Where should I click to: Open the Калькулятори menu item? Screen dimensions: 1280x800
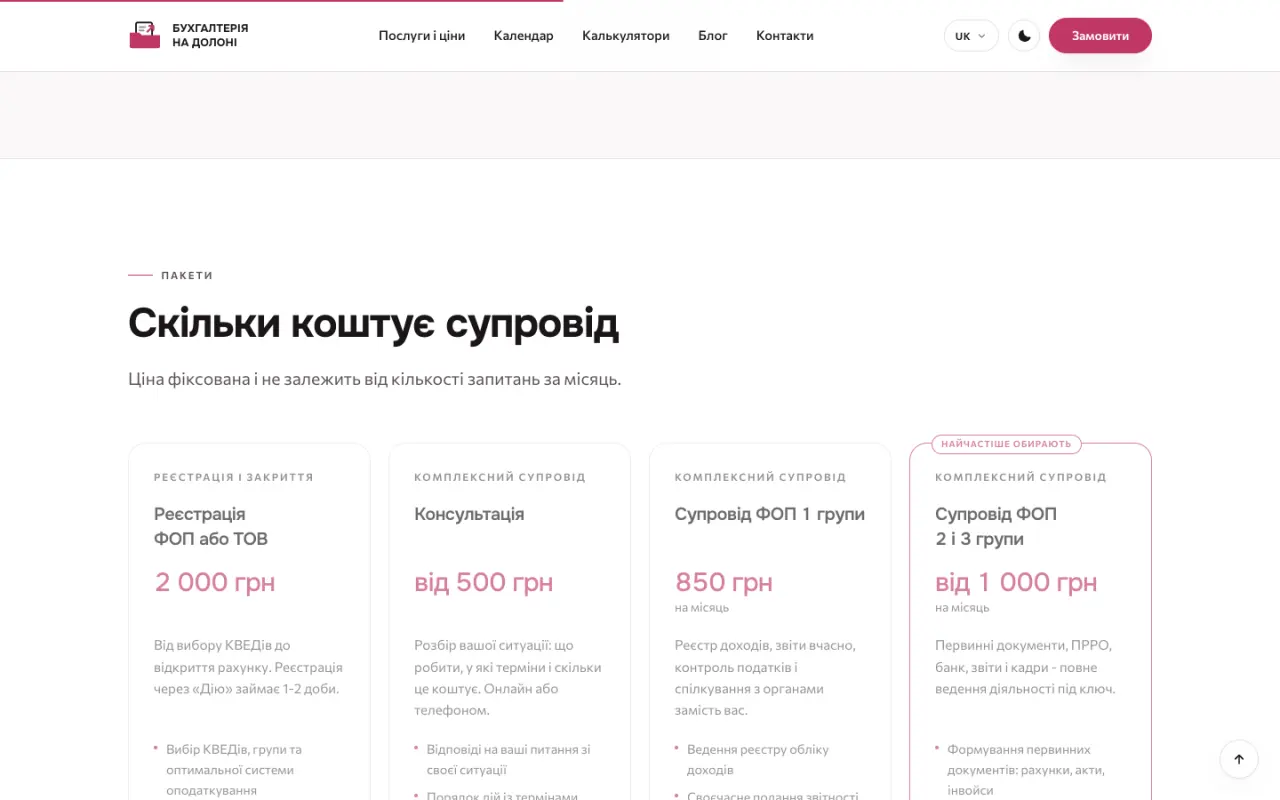click(x=626, y=36)
